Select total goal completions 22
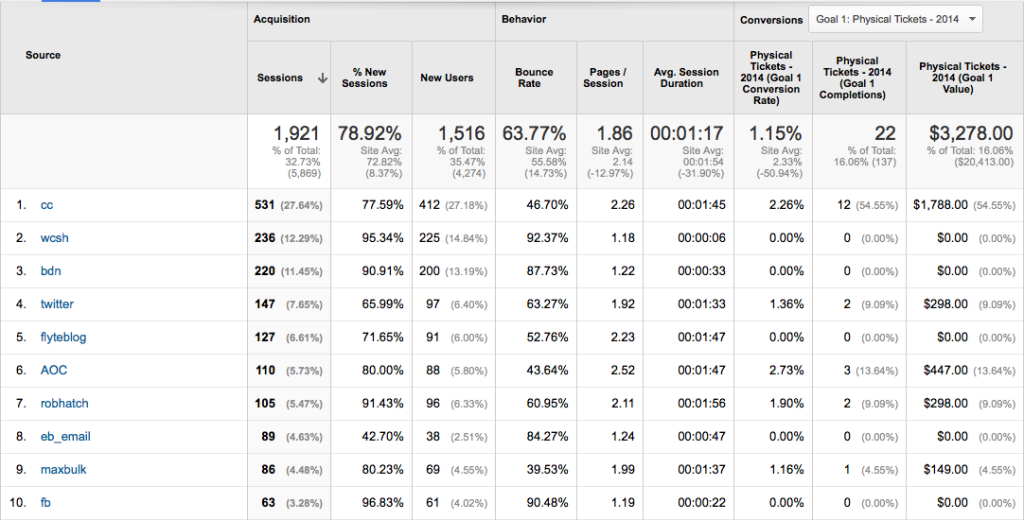This screenshot has width=1024, height=520. pyautogui.click(x=885, y=133)
